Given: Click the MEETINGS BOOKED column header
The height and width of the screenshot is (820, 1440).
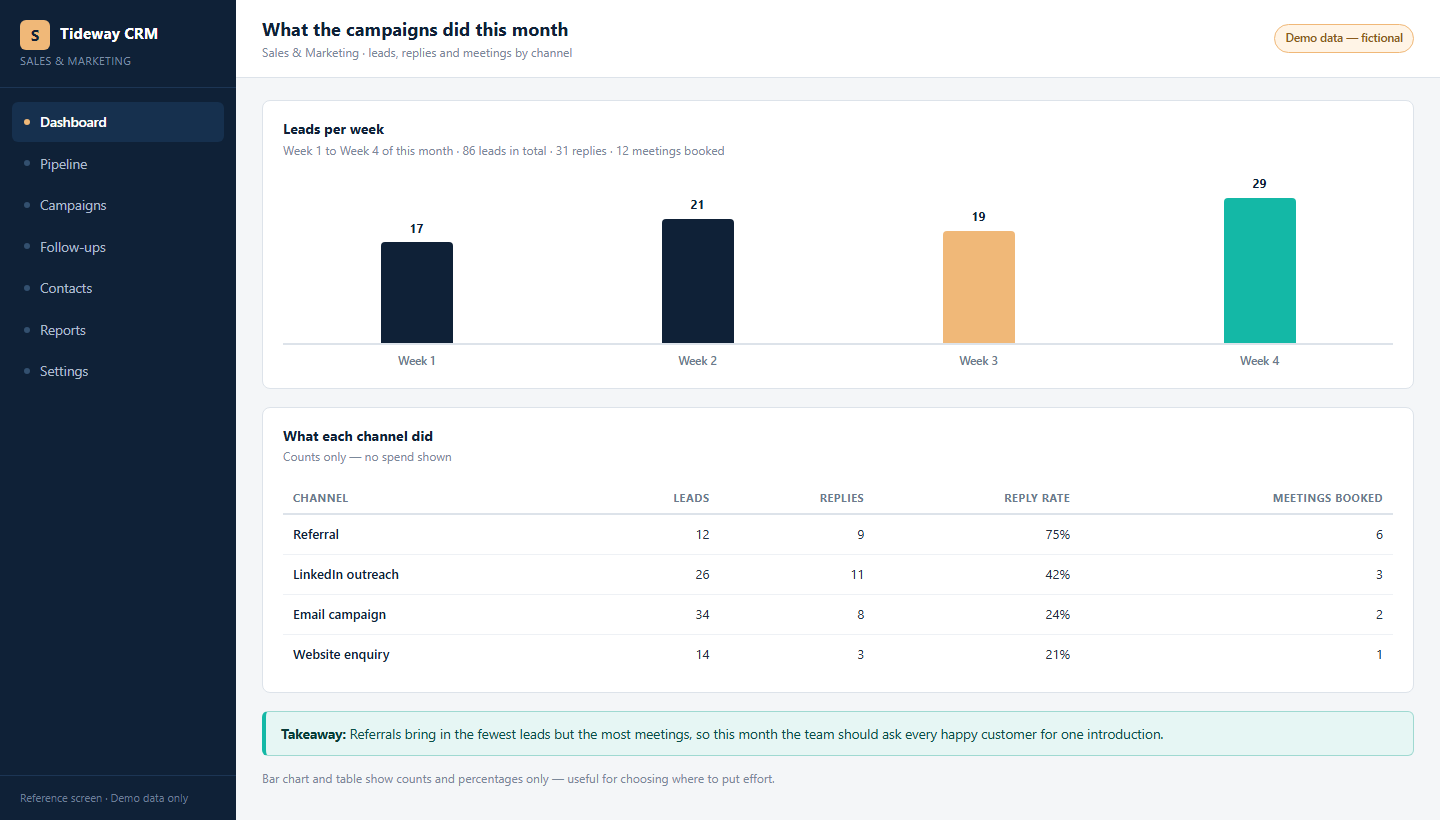Looking at the screenshot, I should (1328, 498).
